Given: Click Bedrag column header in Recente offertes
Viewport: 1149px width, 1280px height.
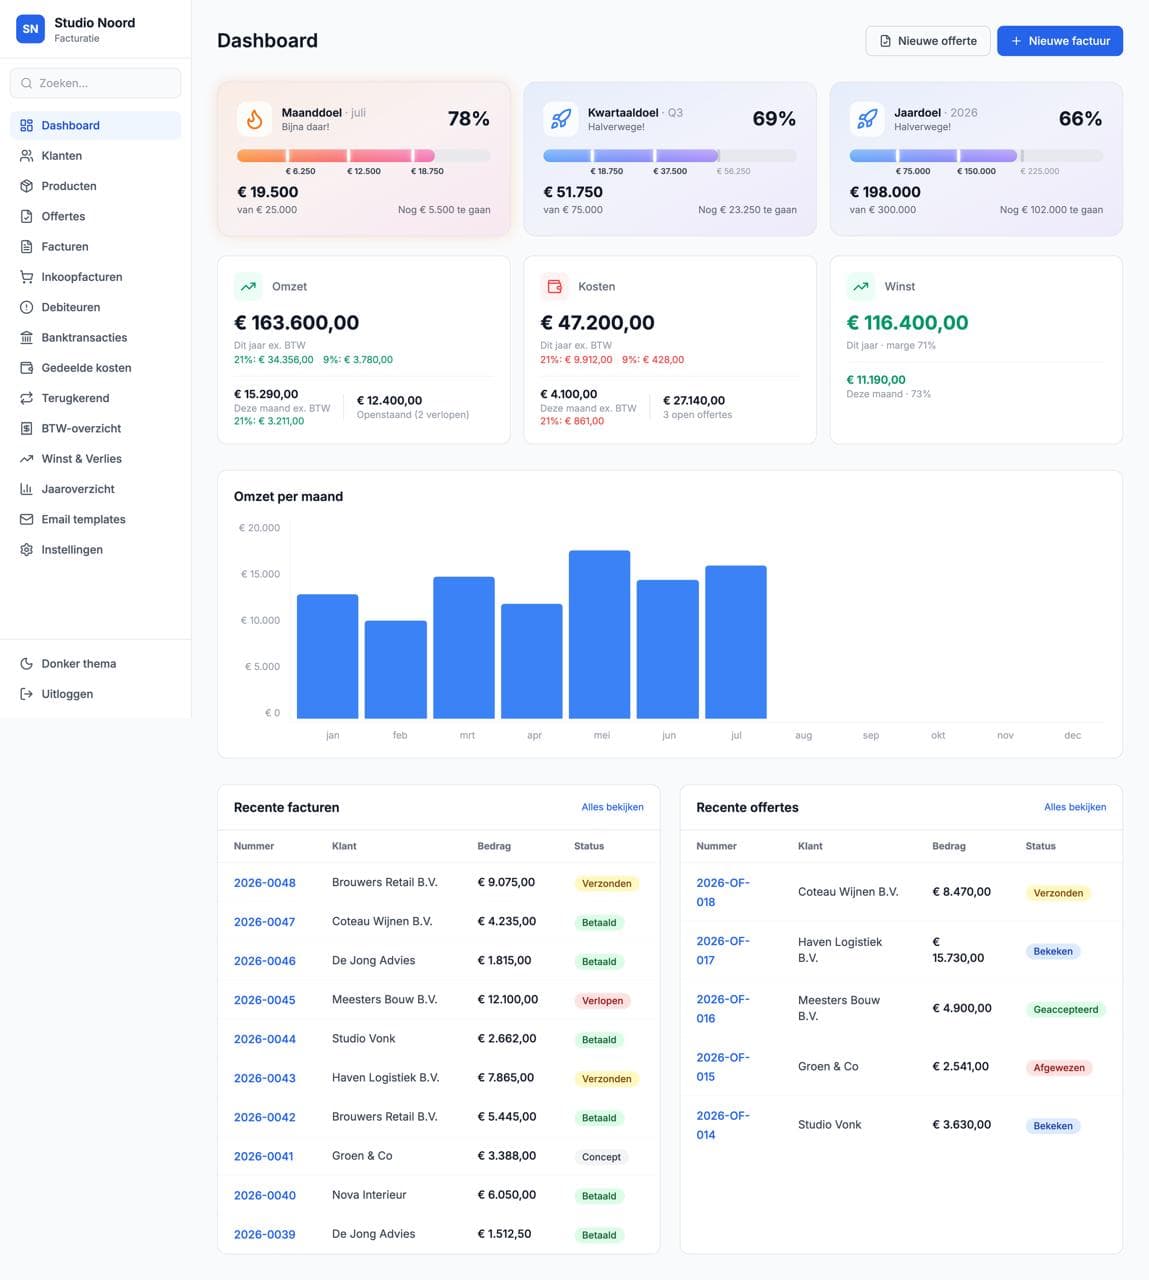Looking at the screenshot, I should click(x=949, y=846).
